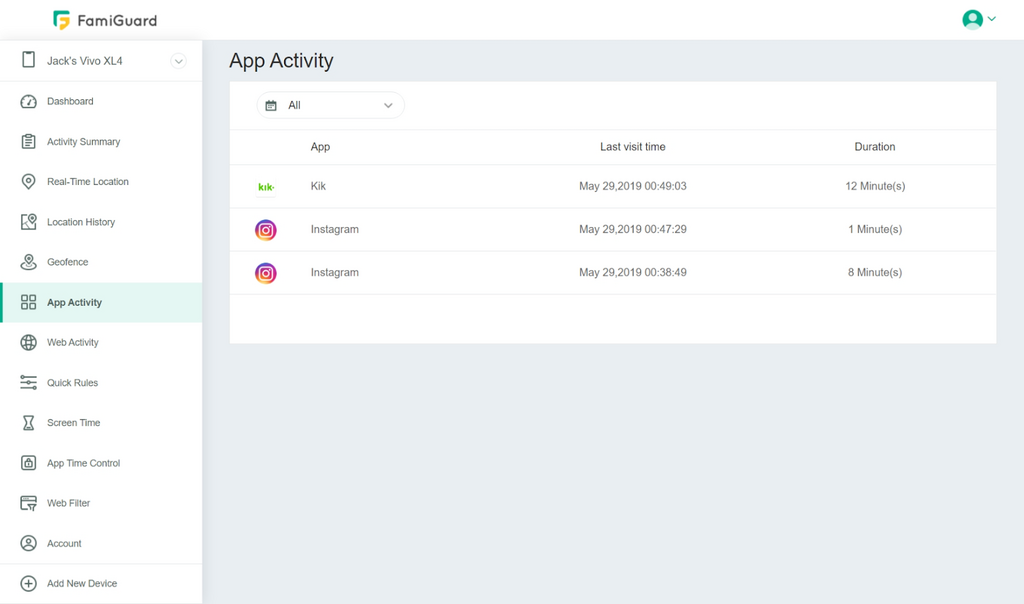This screenshot has width=1024, height=604.
Task: Click the Instagram icon in the 00:47:29 row
Action: [266, 230]
